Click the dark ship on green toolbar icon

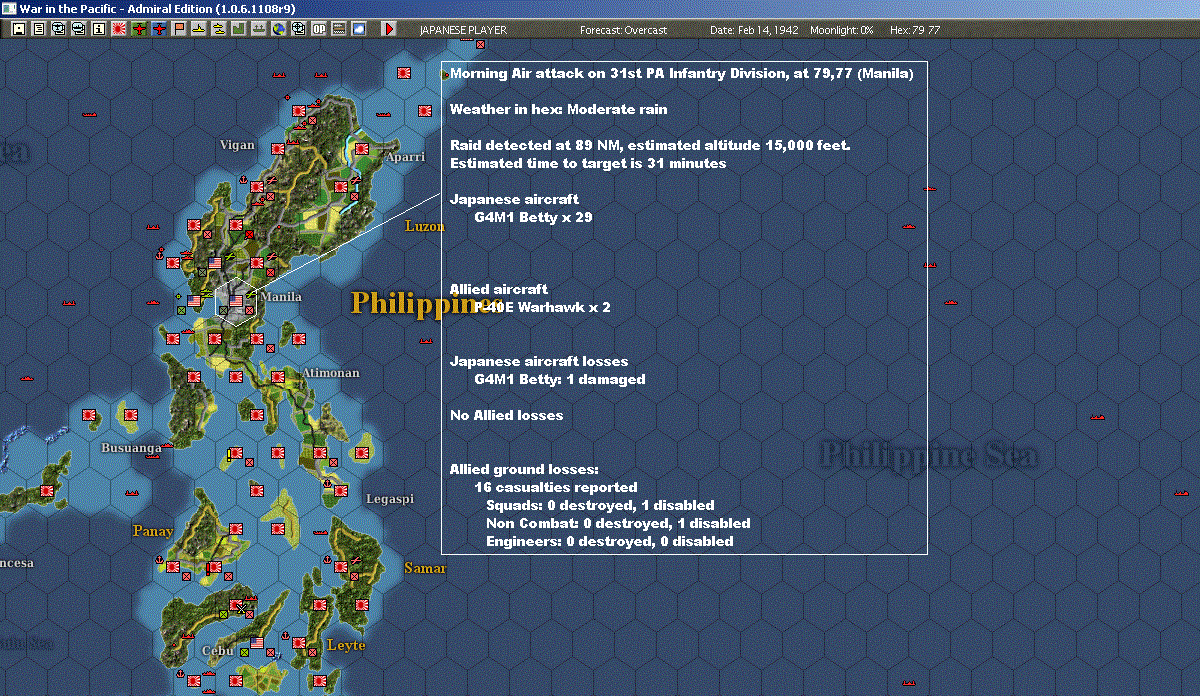tap(259, 29)
